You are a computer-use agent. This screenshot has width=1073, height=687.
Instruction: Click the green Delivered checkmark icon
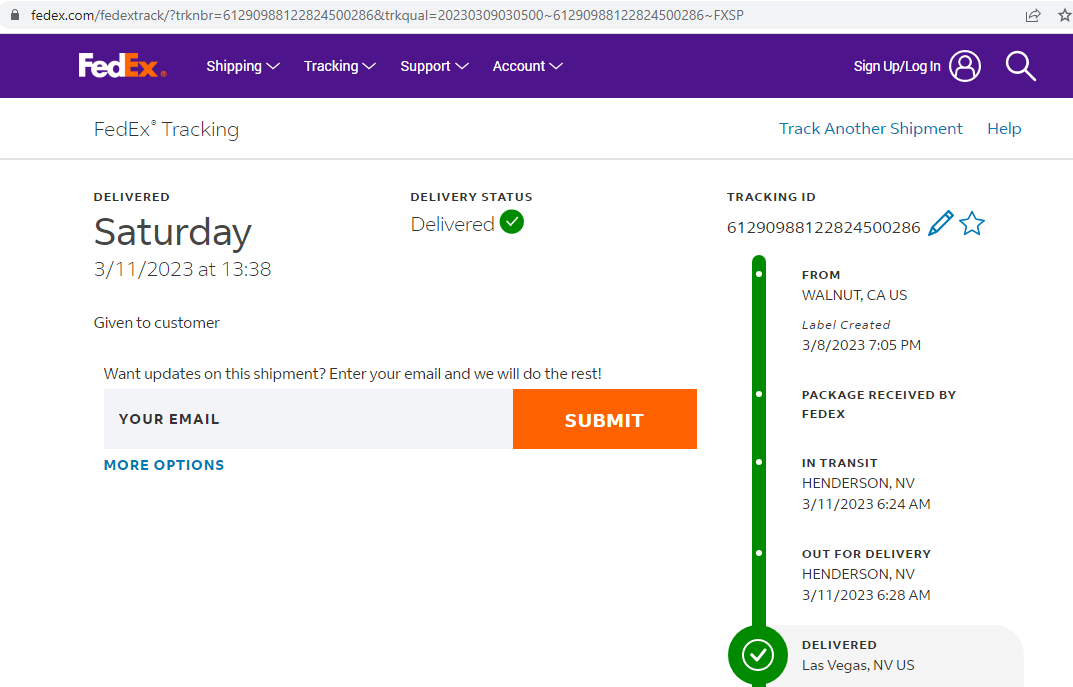tap(512, 222)
